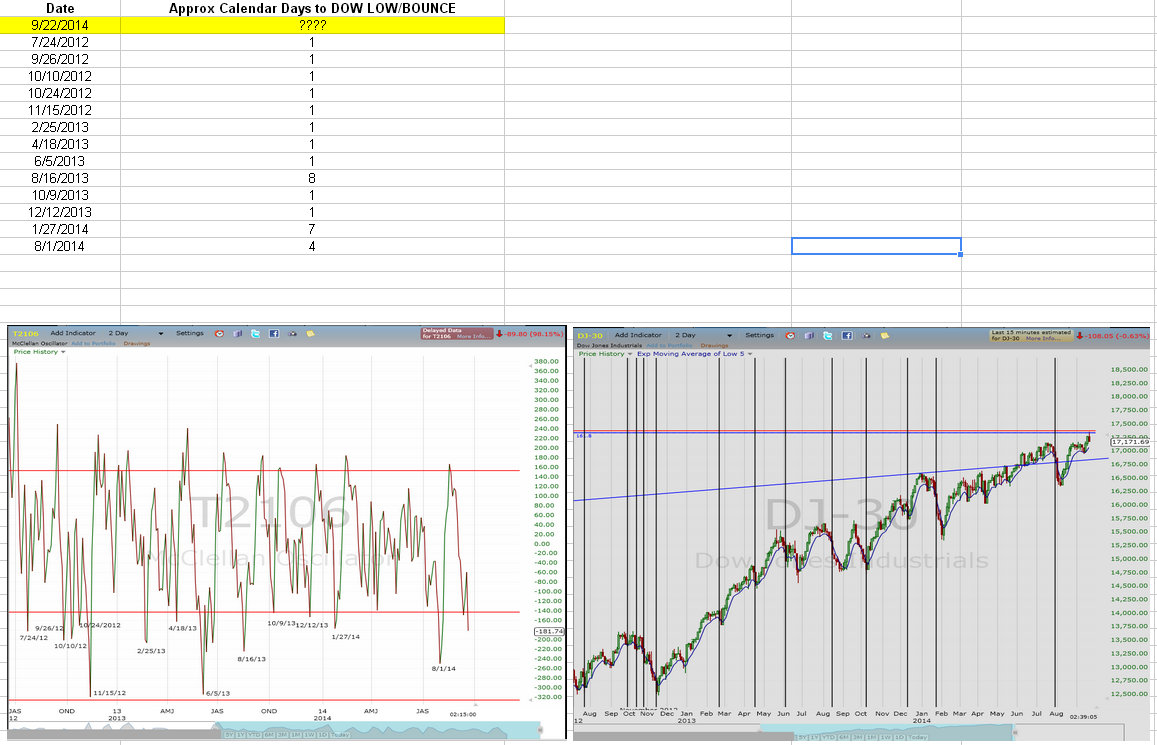Select the 4/18/2013 date cell
The image size is (1157, 745).
coord(60,144)
